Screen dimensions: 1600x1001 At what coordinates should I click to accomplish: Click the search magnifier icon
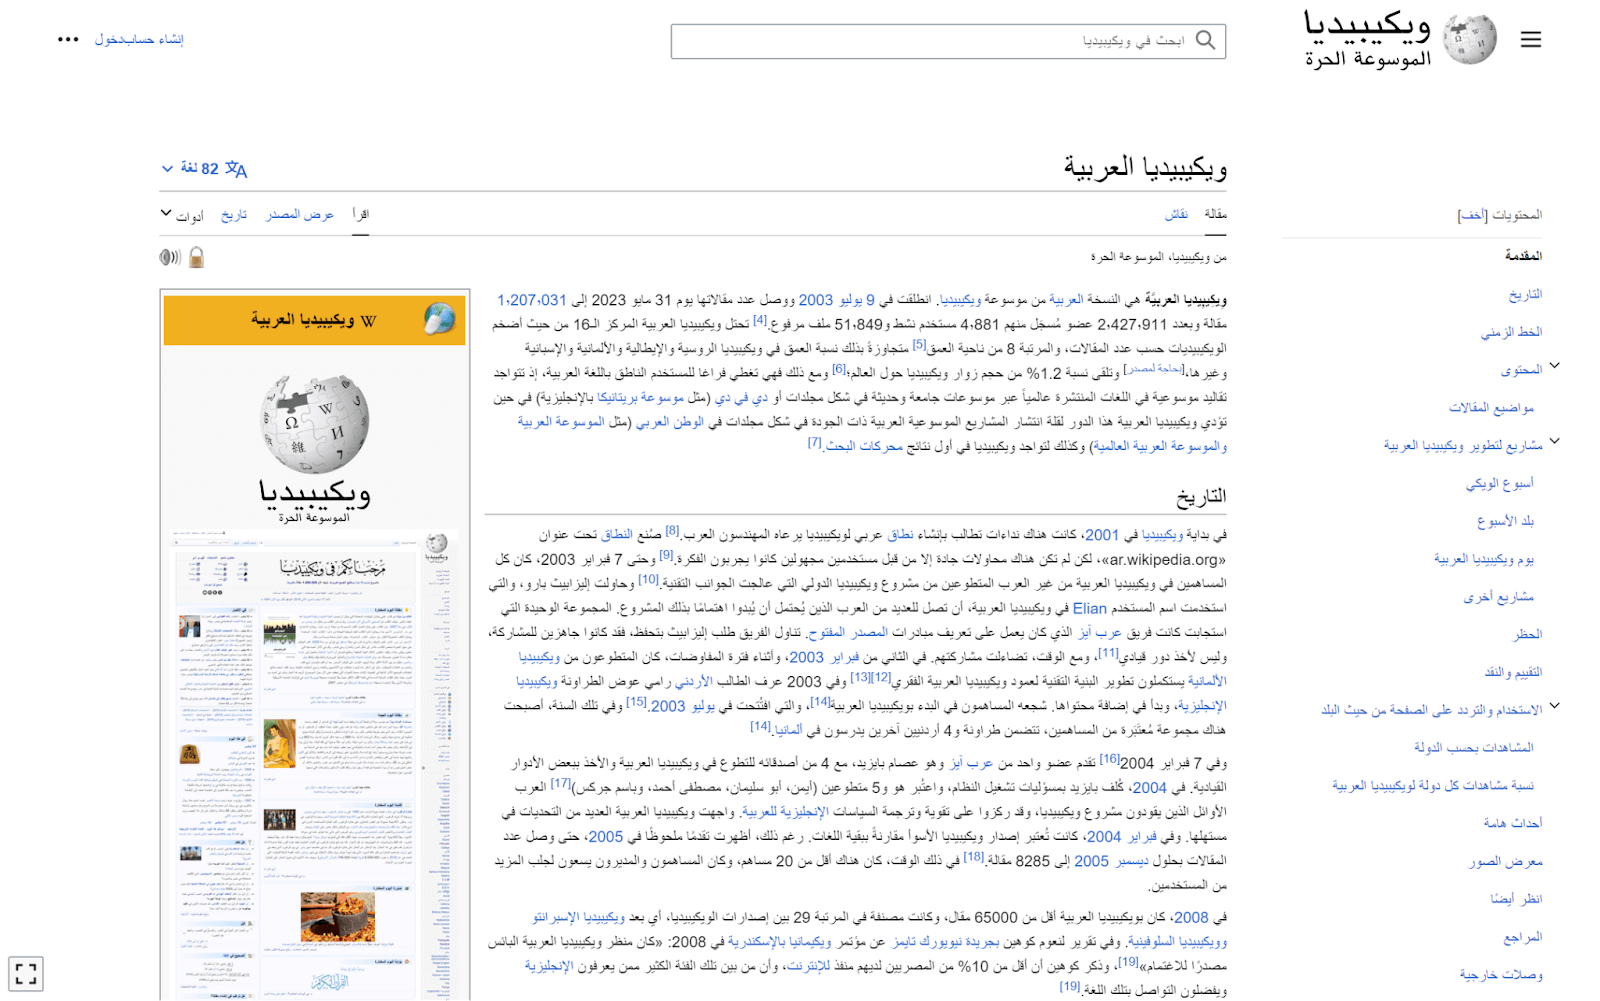point(1205,40)
